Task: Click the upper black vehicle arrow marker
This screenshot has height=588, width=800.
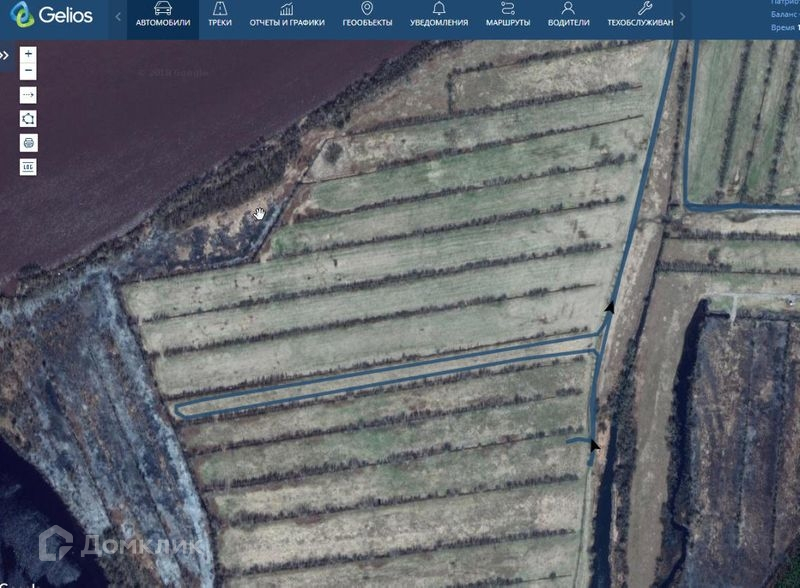Action: [610, 307]
